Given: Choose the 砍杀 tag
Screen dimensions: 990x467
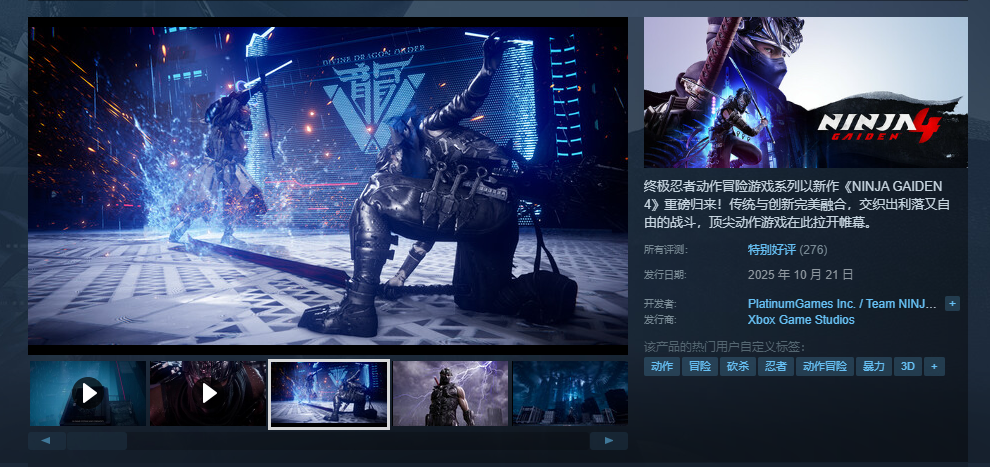Looking at the screenshot, I should click(738, 367).
